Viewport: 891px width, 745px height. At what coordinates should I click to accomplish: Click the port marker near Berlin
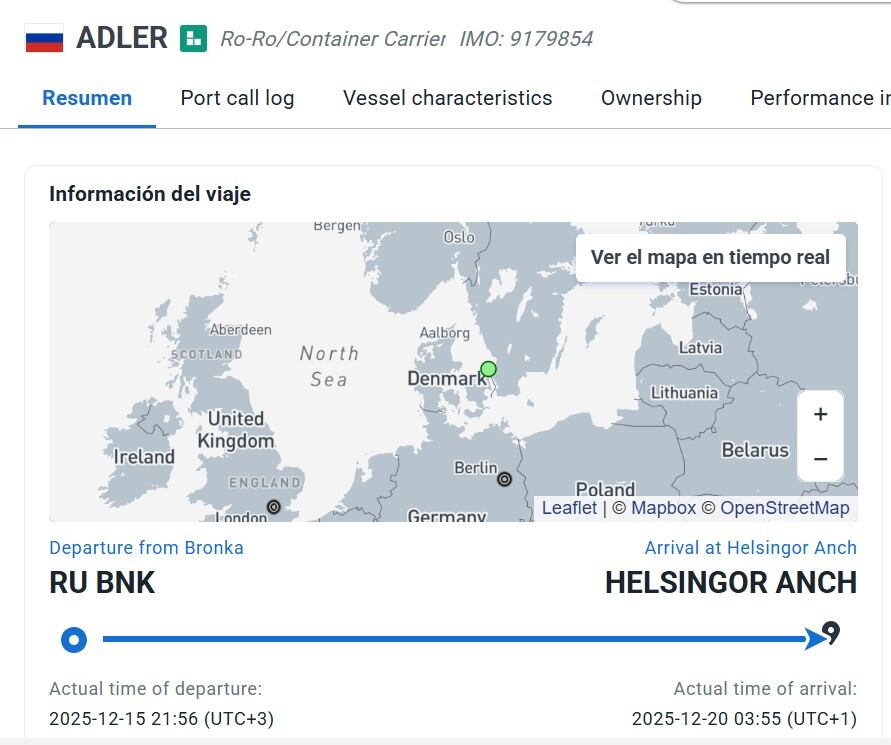(x=504, y=479)
